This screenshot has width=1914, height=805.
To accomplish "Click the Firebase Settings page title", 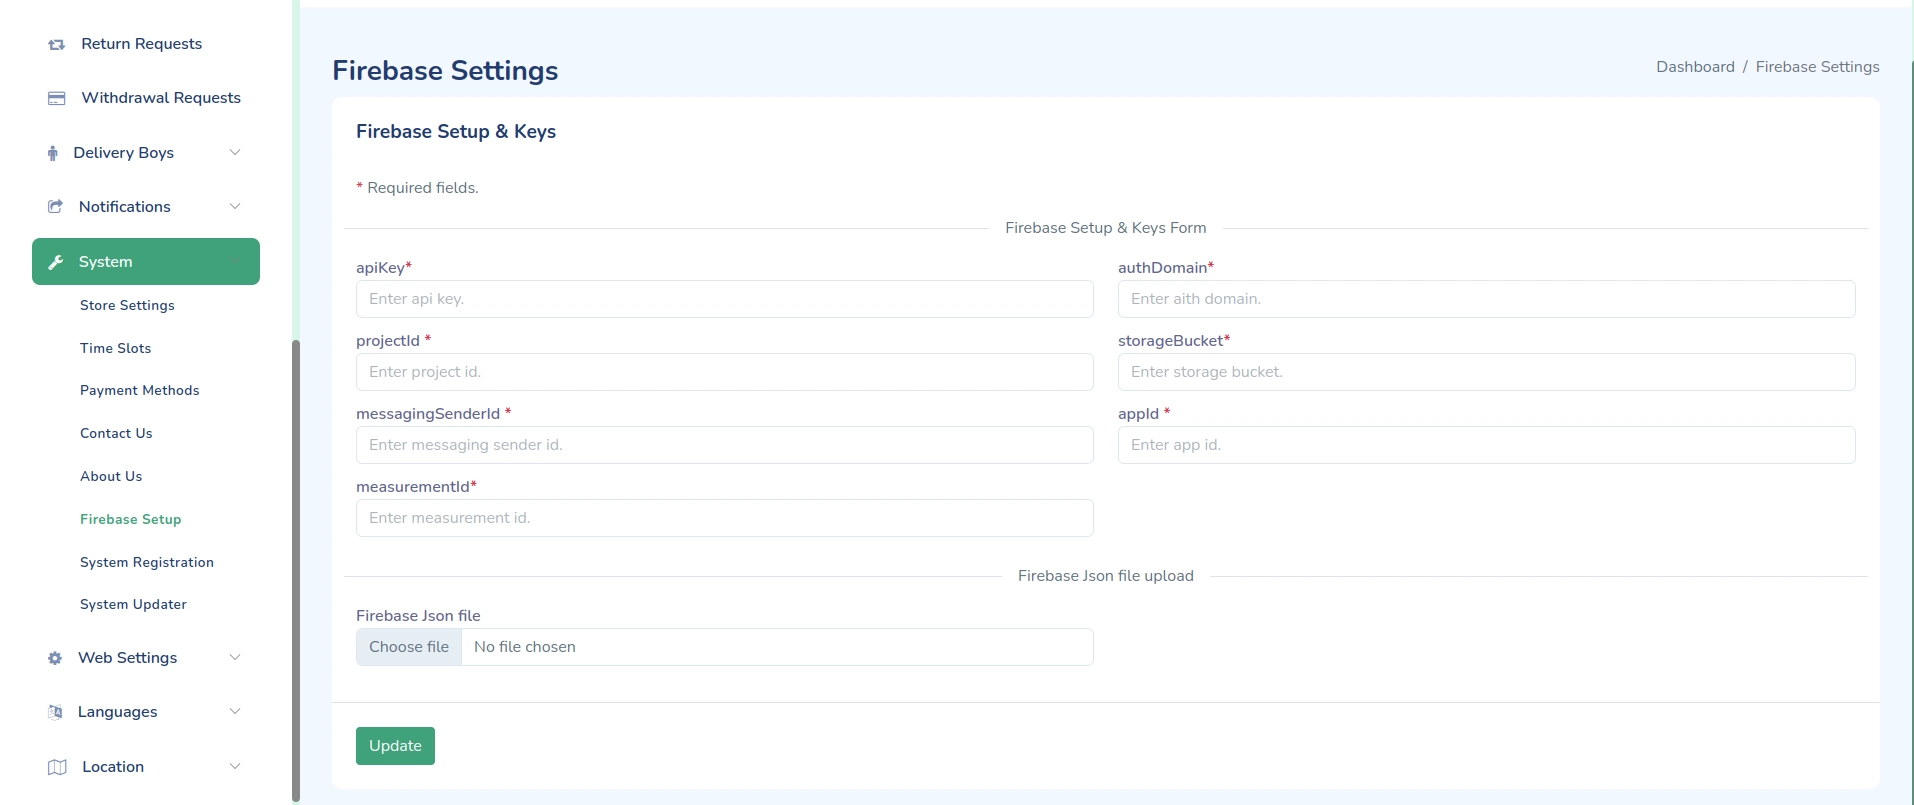I will [445, 71].
